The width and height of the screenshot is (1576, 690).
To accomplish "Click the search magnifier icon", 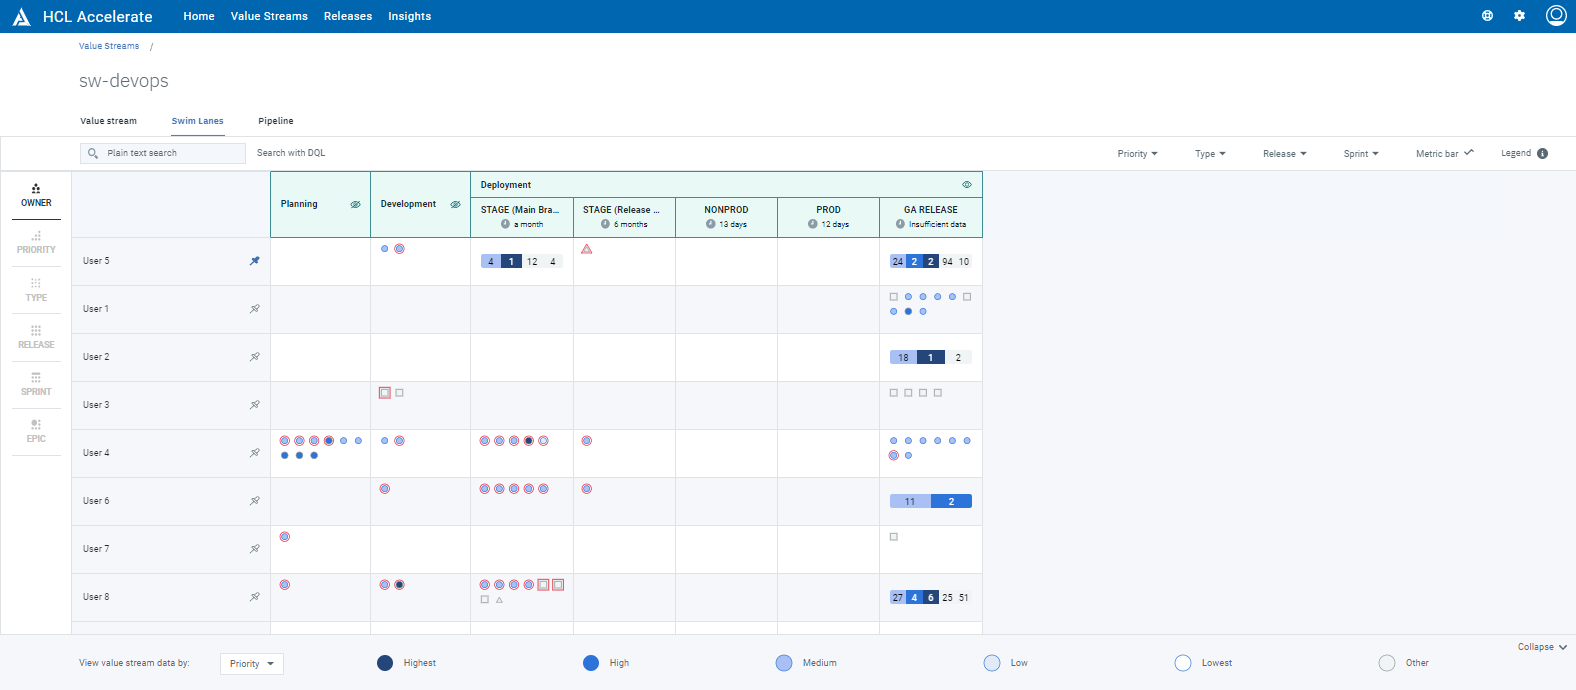I will point(93,153).
